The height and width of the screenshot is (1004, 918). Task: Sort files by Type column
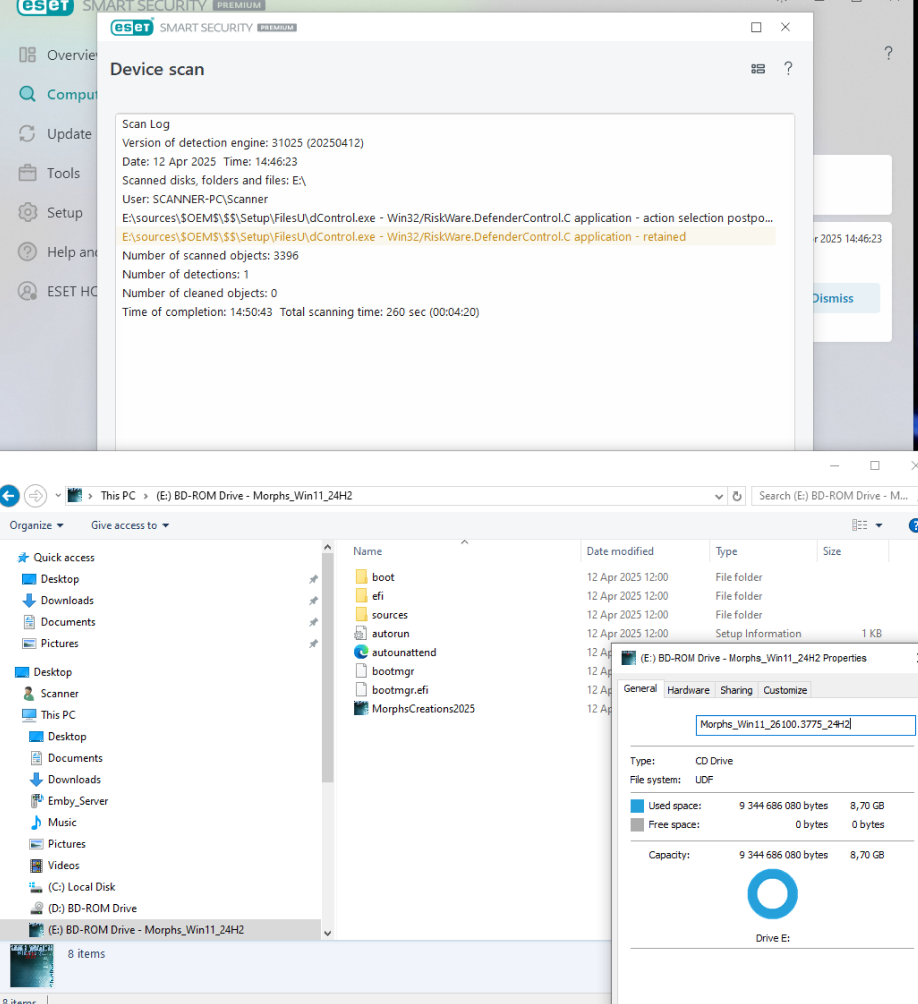coord(726,551)
